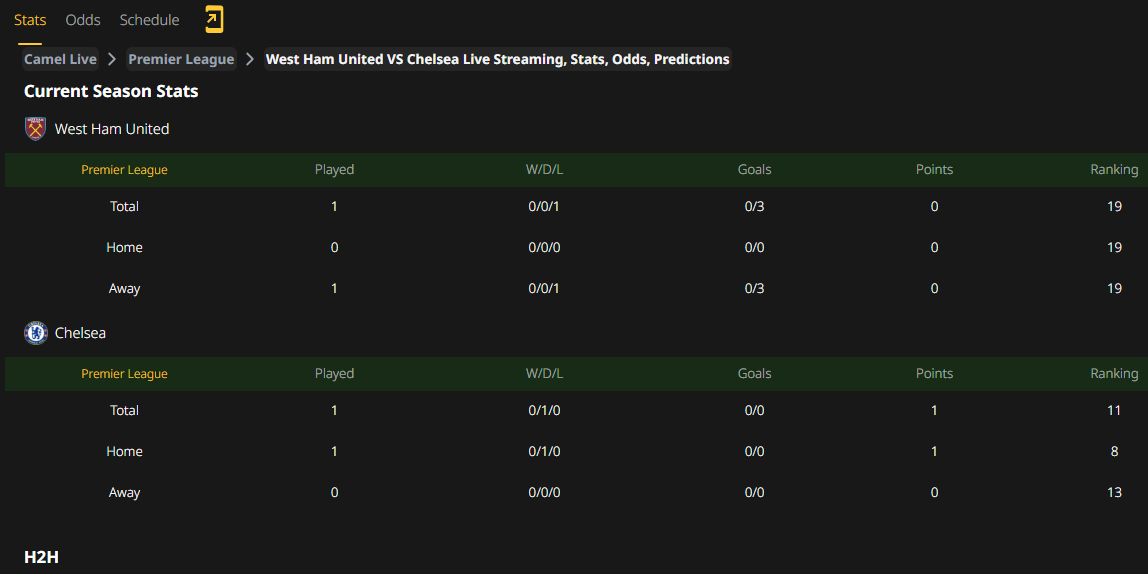This screenshot has height=574, width=1148.
Task: Click the Chelsea club badge icon
Action: coord(36,333)
